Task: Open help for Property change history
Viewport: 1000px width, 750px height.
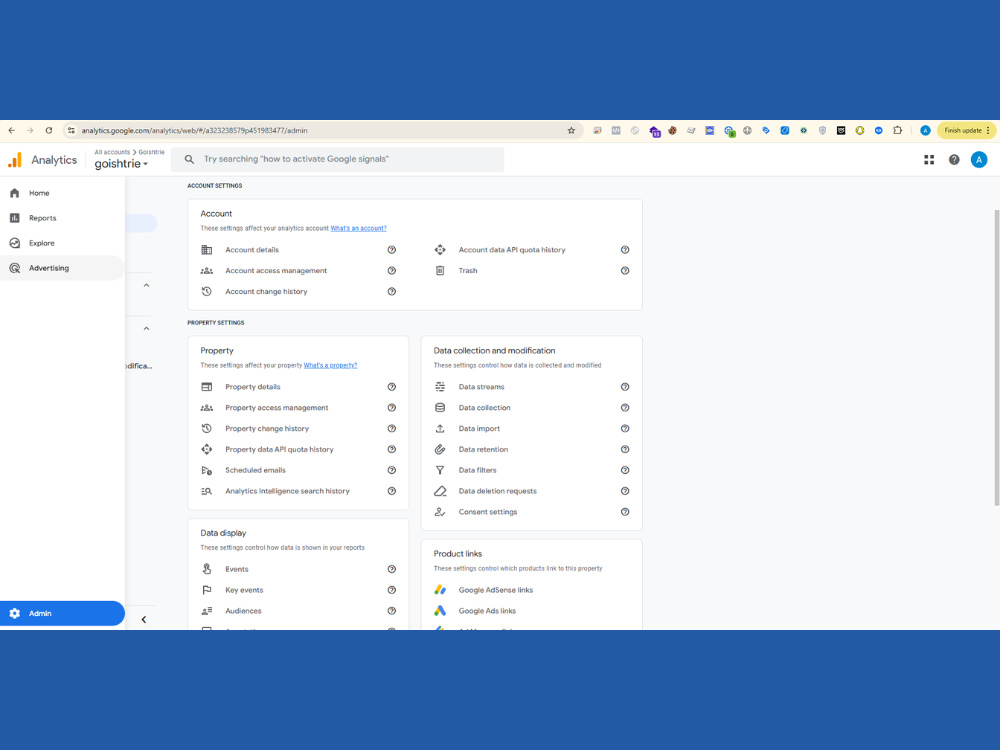Action: coord(392,429)
